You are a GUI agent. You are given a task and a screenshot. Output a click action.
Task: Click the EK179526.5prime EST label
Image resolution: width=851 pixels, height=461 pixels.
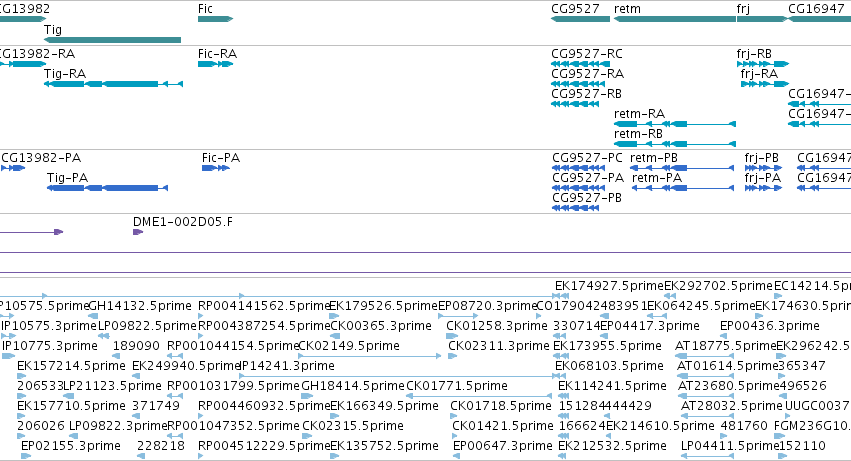point(384,306)
